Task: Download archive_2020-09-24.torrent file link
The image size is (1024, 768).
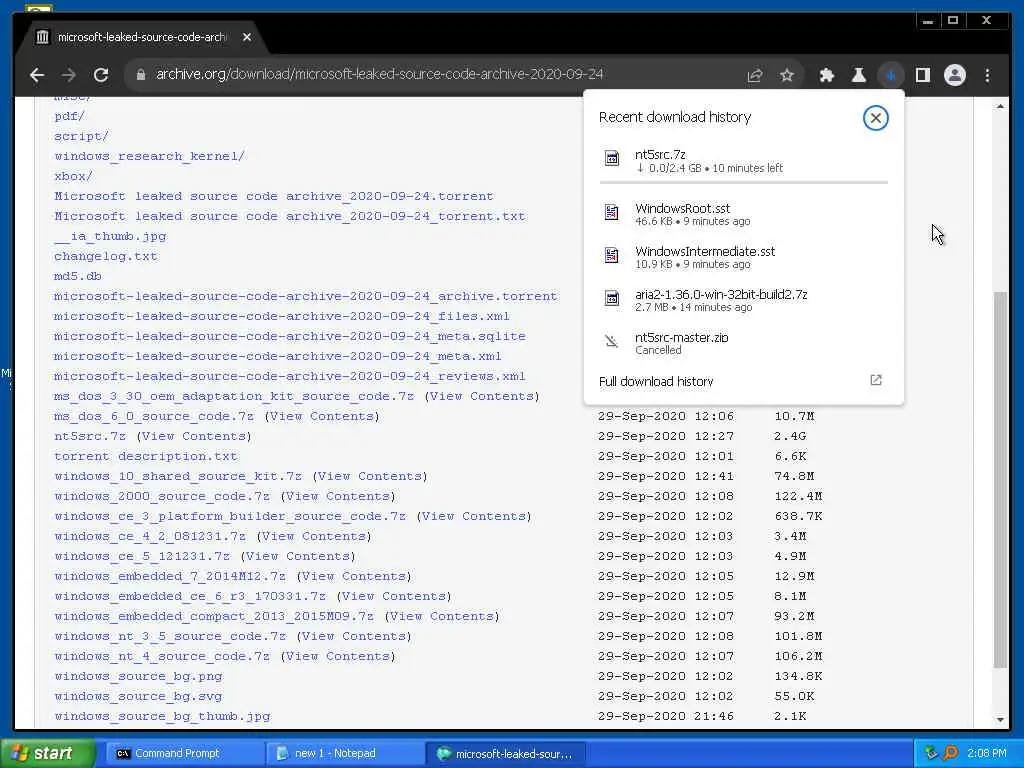Action: coord(274,196)
